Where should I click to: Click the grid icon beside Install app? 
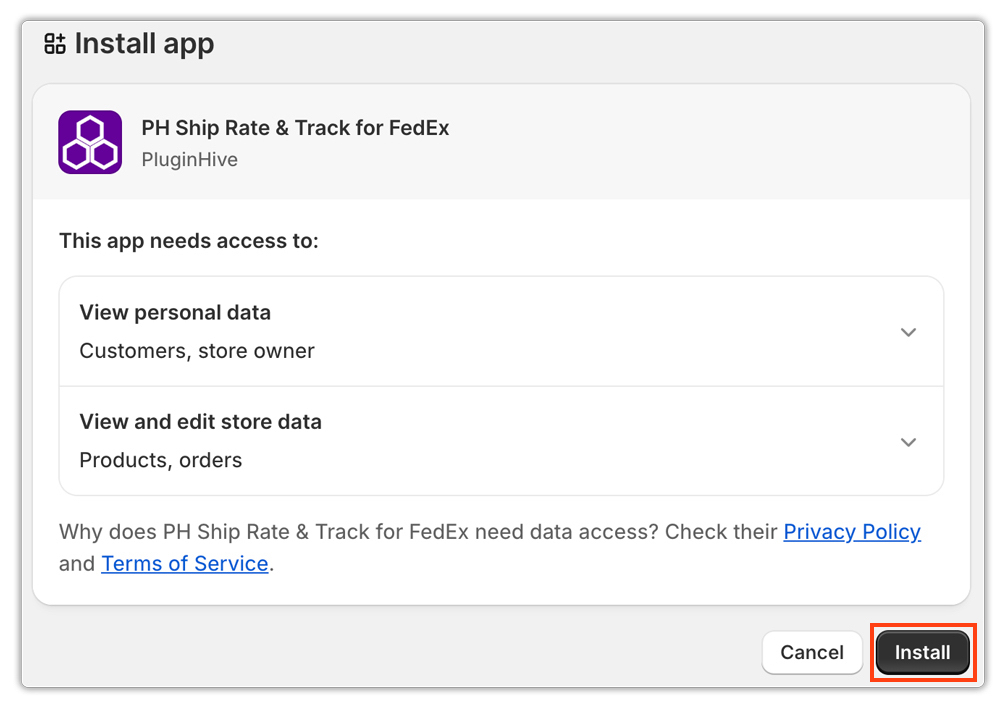[x=54, y=43]
